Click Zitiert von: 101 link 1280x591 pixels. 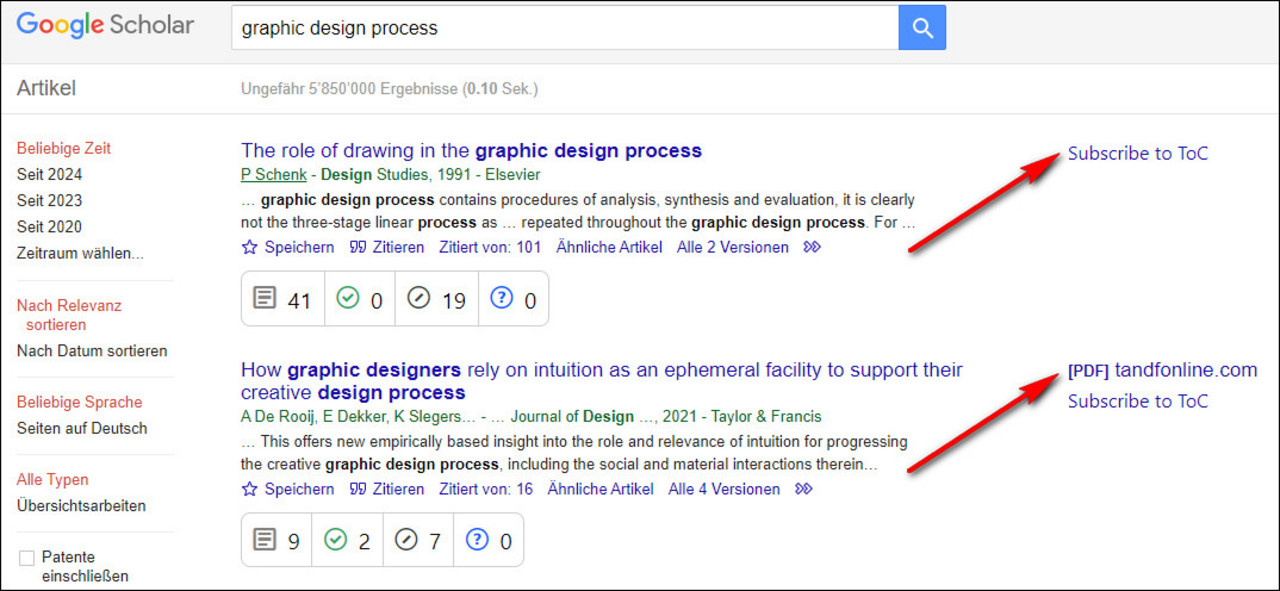487,247
